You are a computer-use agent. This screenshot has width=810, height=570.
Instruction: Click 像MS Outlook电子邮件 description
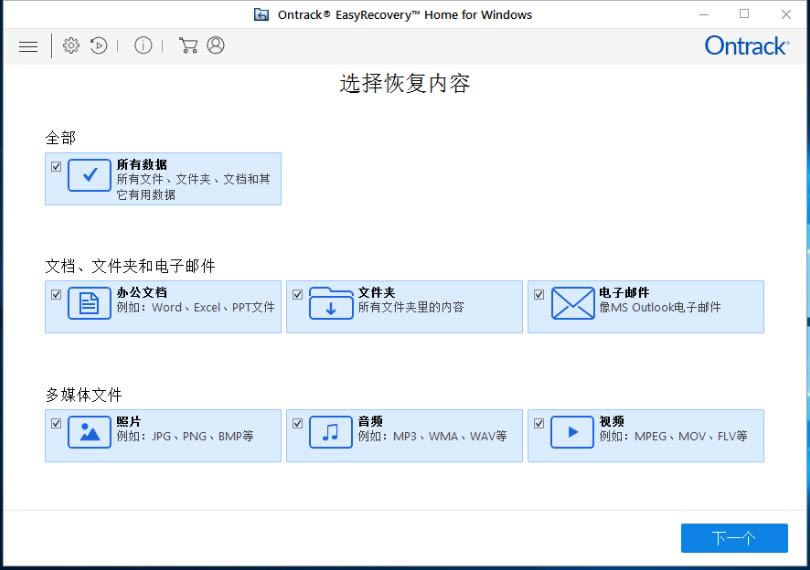[660, 307]
